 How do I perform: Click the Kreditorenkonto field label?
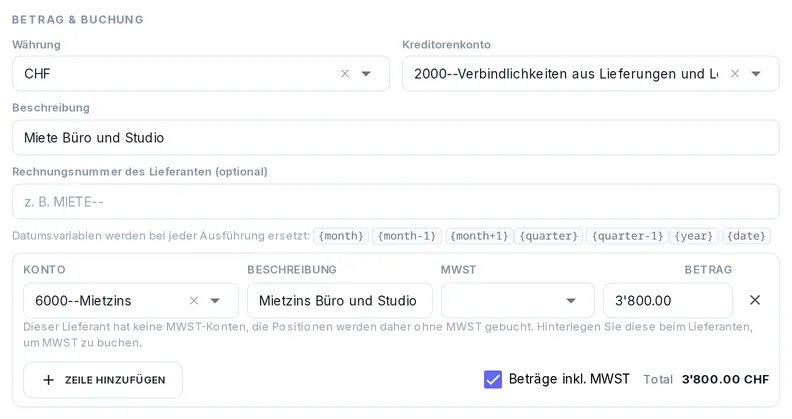pyautogui.click(x=447, y=44)
